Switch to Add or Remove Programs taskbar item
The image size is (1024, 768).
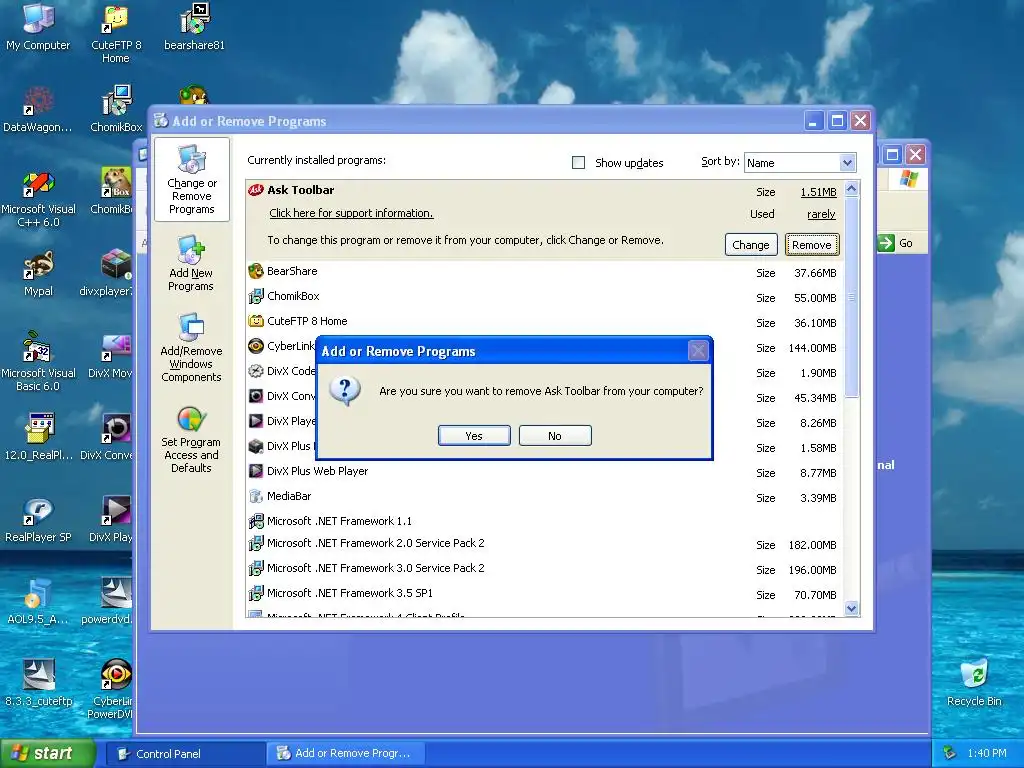click(346, 754)
